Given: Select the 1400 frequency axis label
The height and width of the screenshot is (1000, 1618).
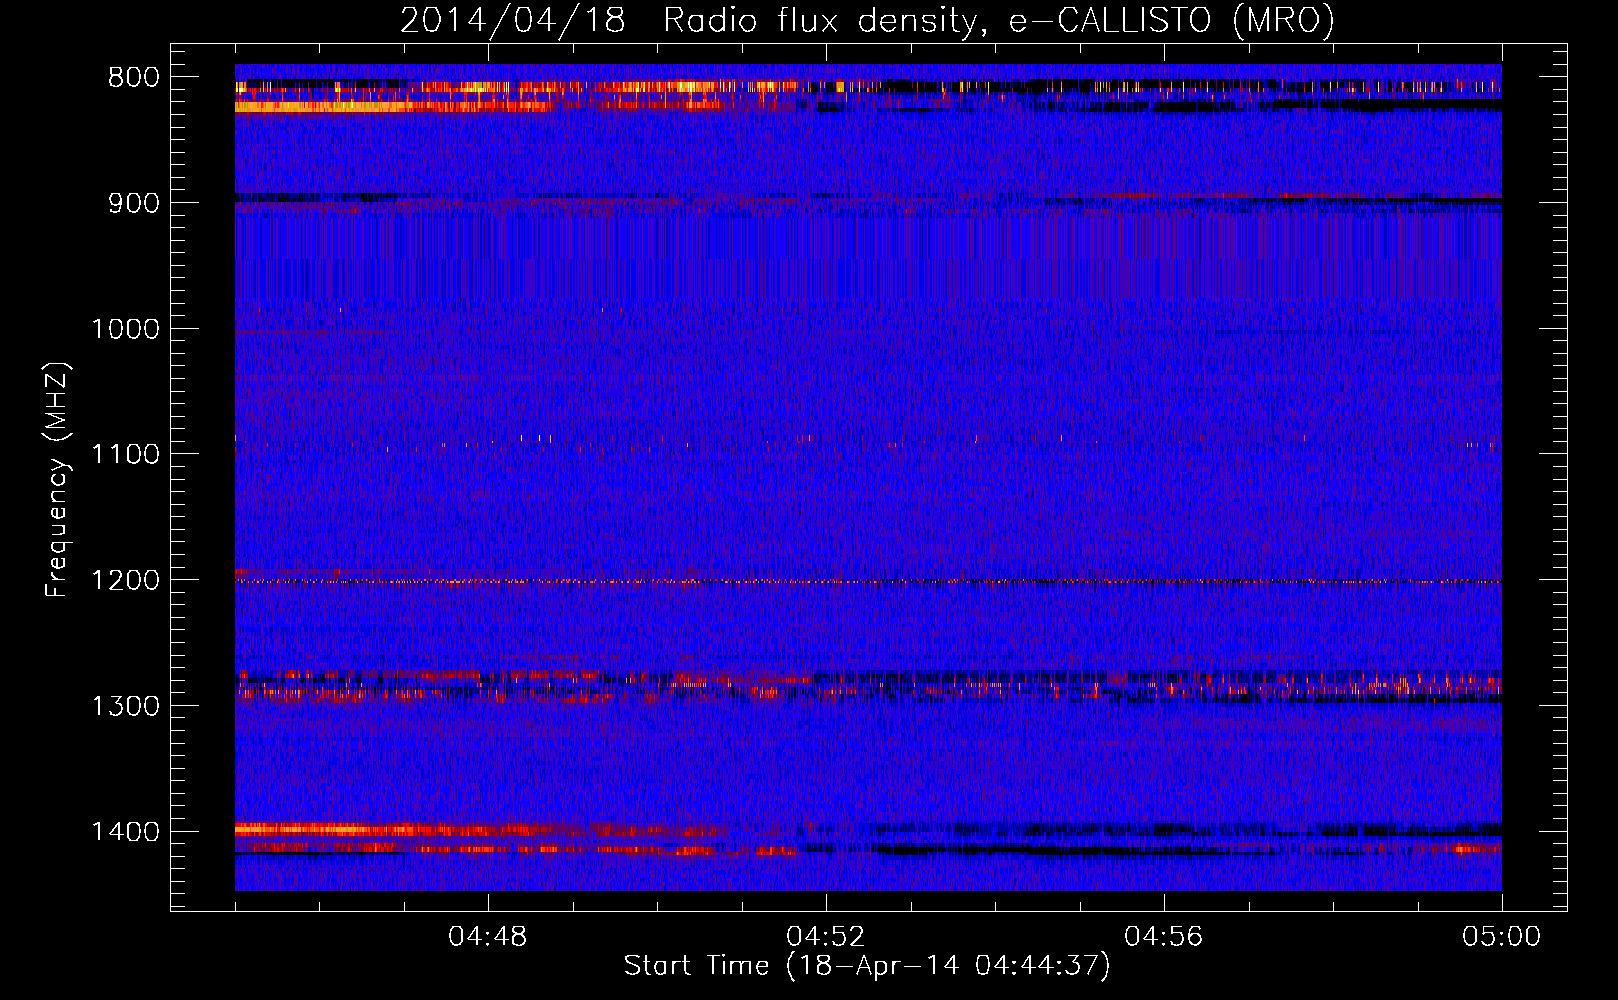Looking at the screenshot, I should 125,832.
